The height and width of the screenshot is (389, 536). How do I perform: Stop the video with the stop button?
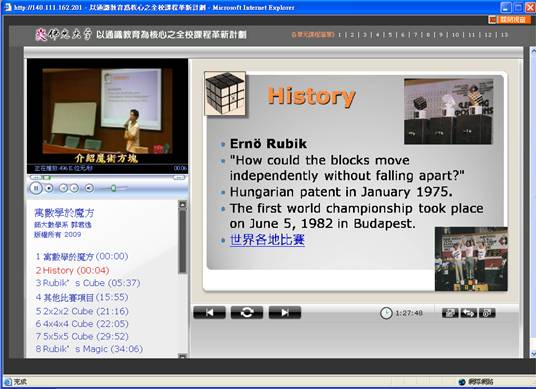49,188
